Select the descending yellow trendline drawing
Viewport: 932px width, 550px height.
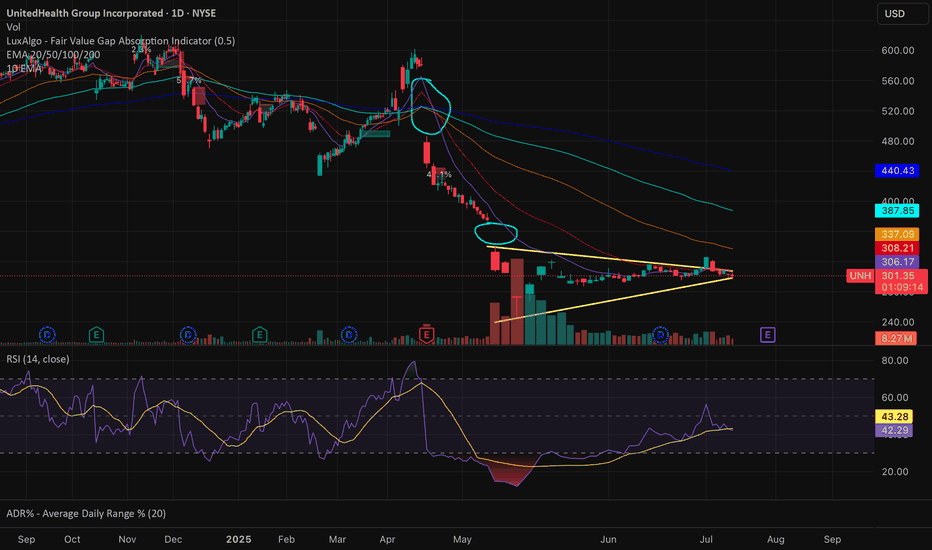(609, 259)
